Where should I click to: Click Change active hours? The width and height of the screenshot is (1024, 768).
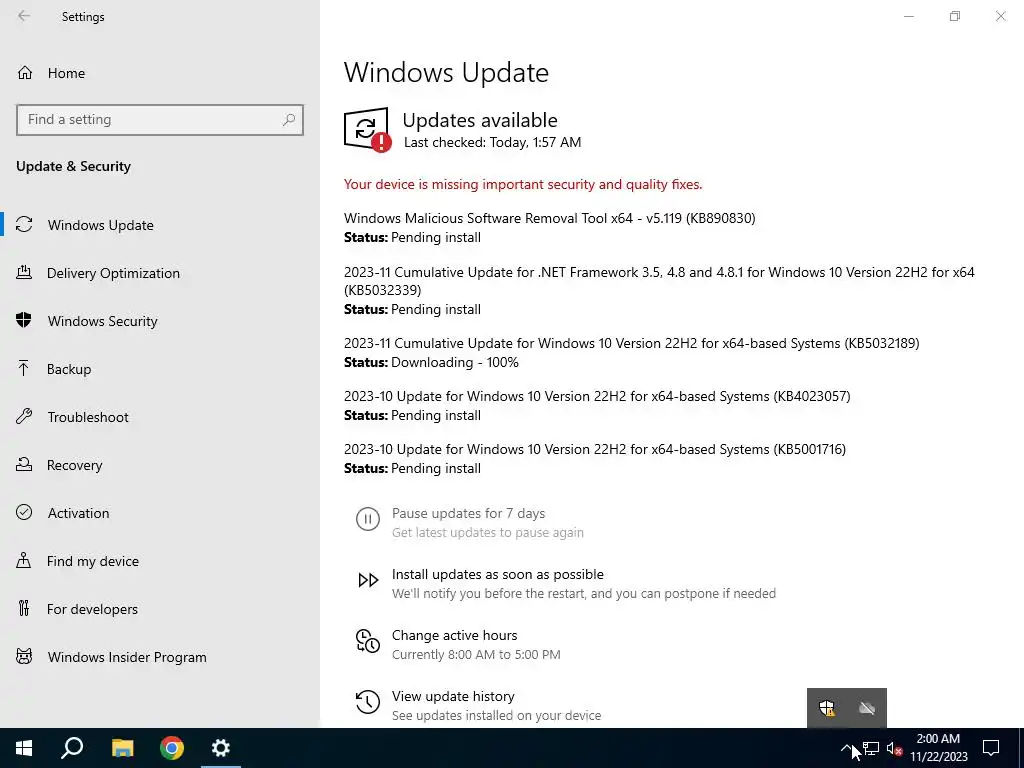tap(455, 635)
